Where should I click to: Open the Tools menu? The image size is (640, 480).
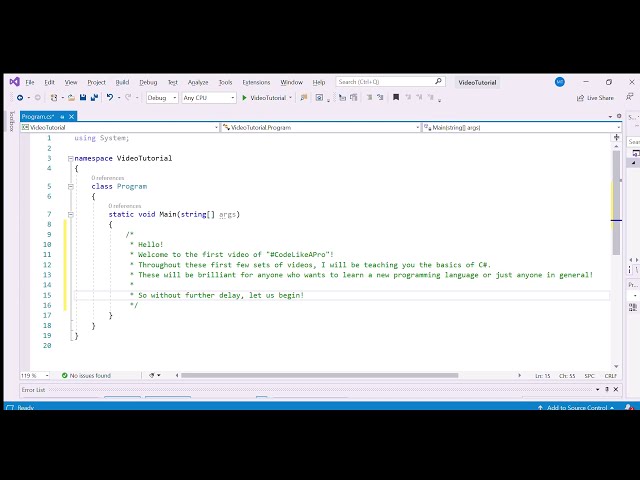(x=225, y=82)
